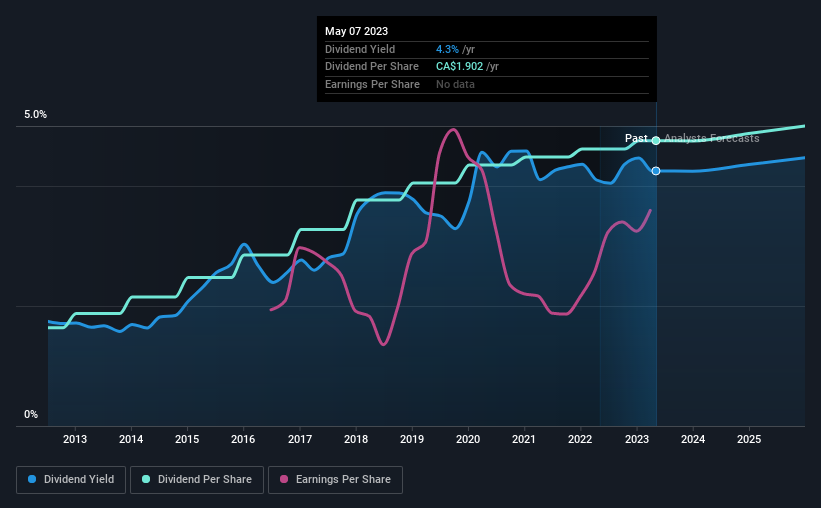The height and width of the screenshot is (508, 821).
Task: Click the 5.0% y-axis label
Action: tap(36, 114)
